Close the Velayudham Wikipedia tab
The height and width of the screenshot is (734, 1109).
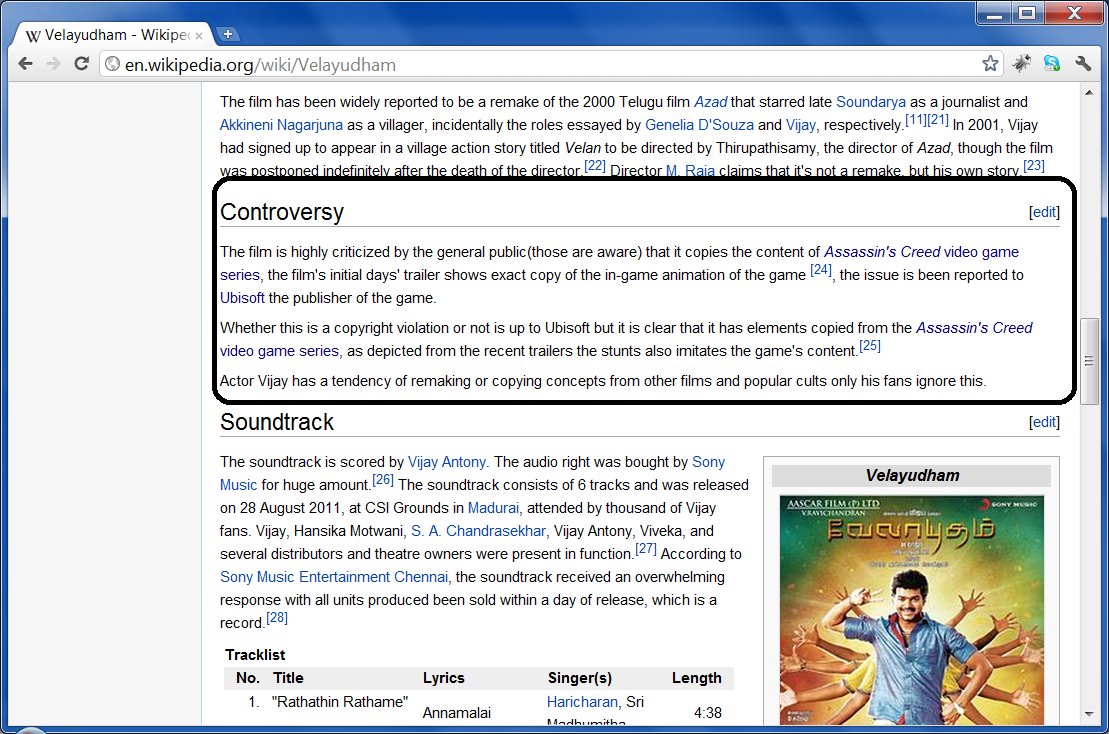199,35
